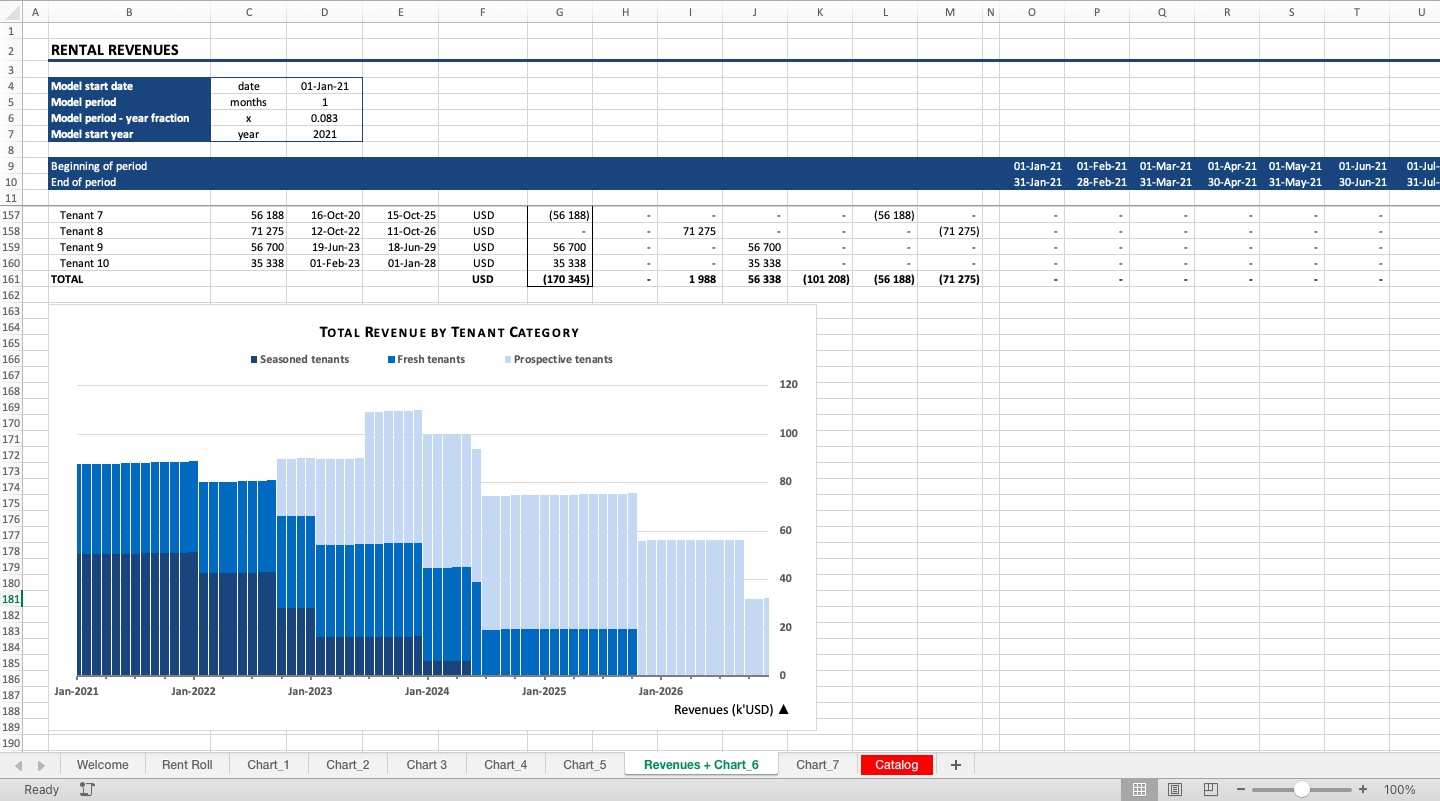Select the Tenant 8 row label

pos(82,231)
